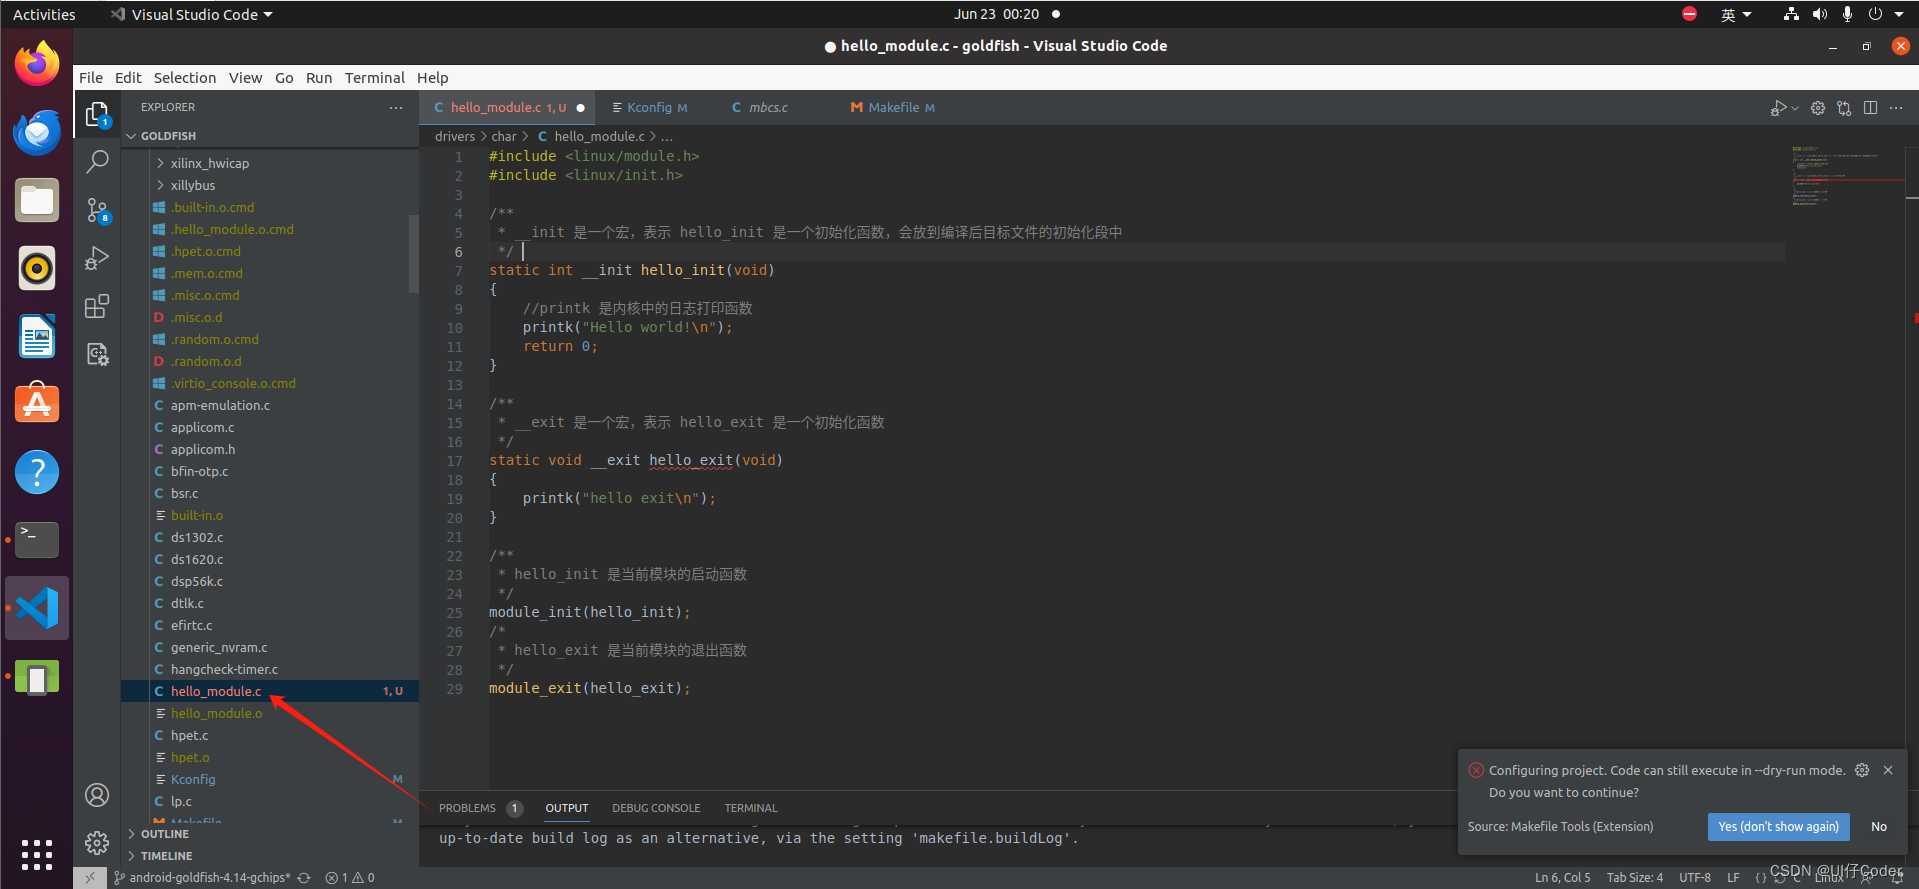Click the drivers breadcrumb segment
1919x889 pixels.
click(455, 136)
